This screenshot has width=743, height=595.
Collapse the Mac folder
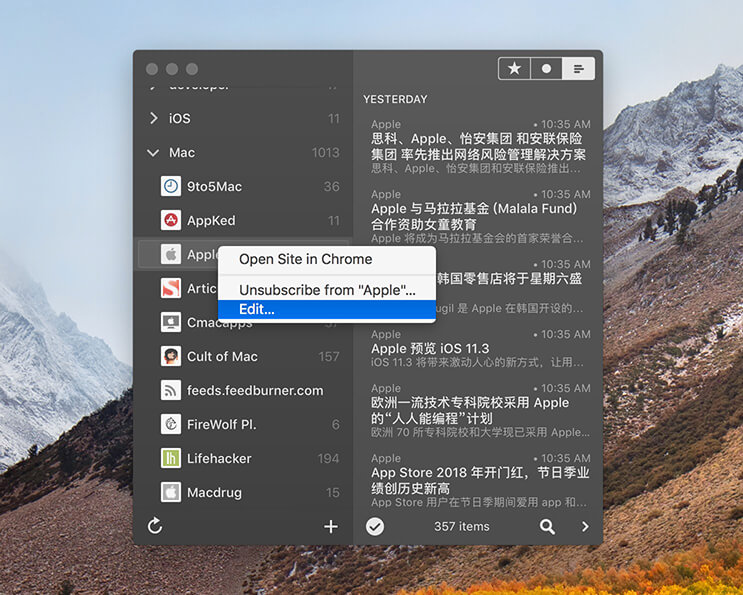(x=153, y=153)
